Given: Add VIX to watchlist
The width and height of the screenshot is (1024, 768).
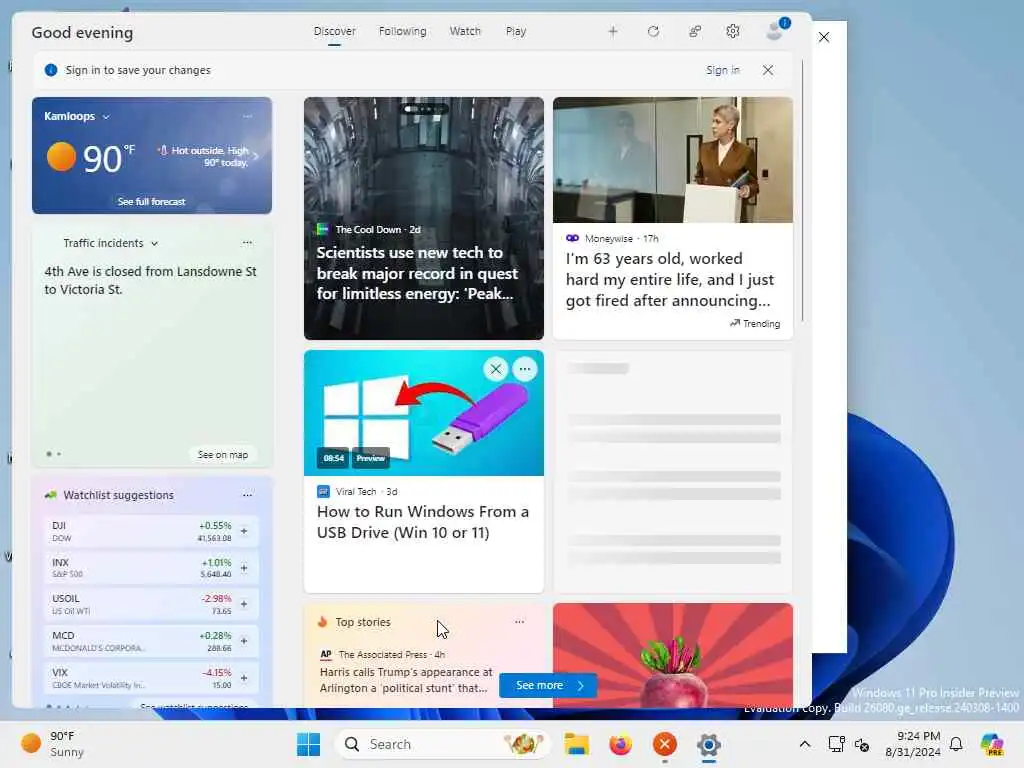Looking at the screenshot, I should pos(244,678).
